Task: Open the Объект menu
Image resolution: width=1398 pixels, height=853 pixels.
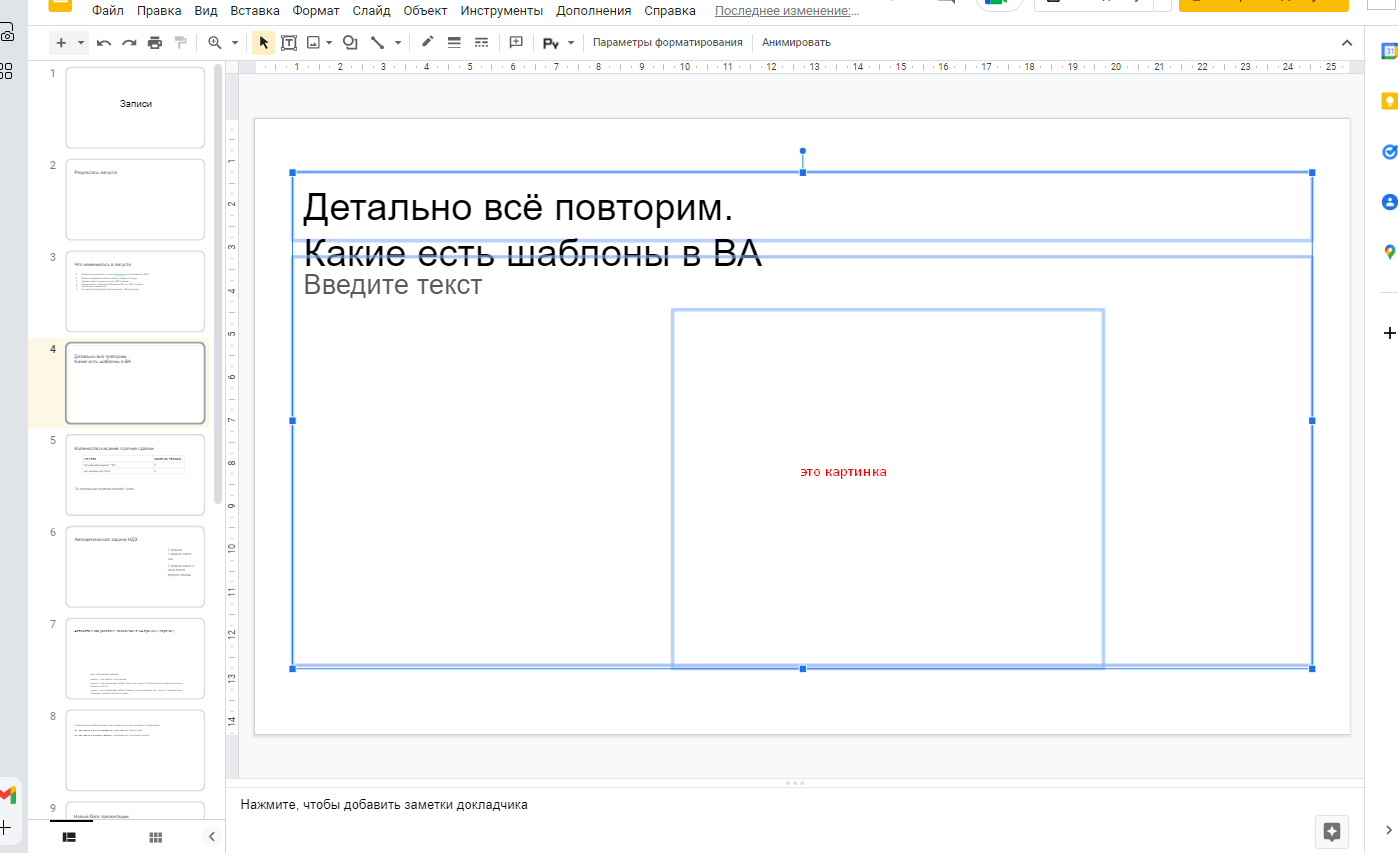Action: pos(426,11)
